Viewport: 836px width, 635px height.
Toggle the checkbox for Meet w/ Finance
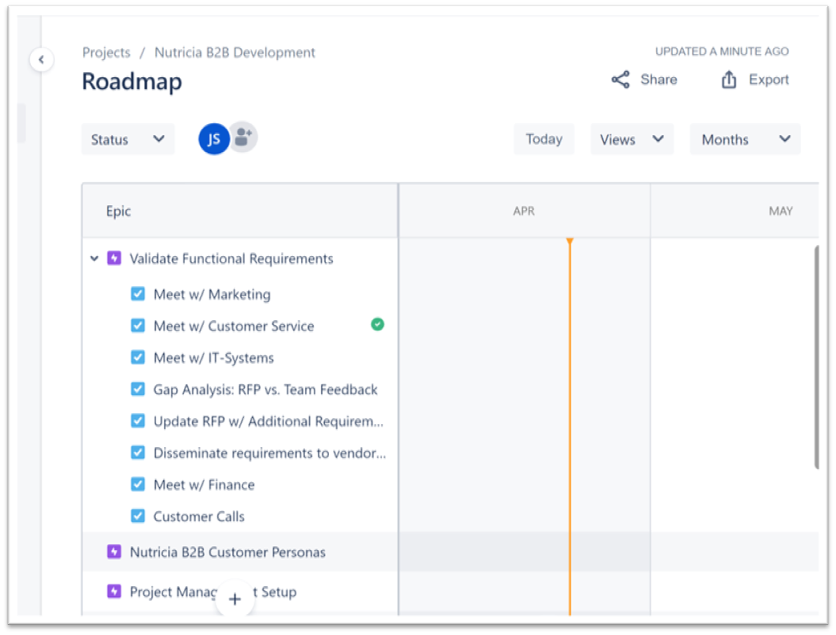click(138, 484)
